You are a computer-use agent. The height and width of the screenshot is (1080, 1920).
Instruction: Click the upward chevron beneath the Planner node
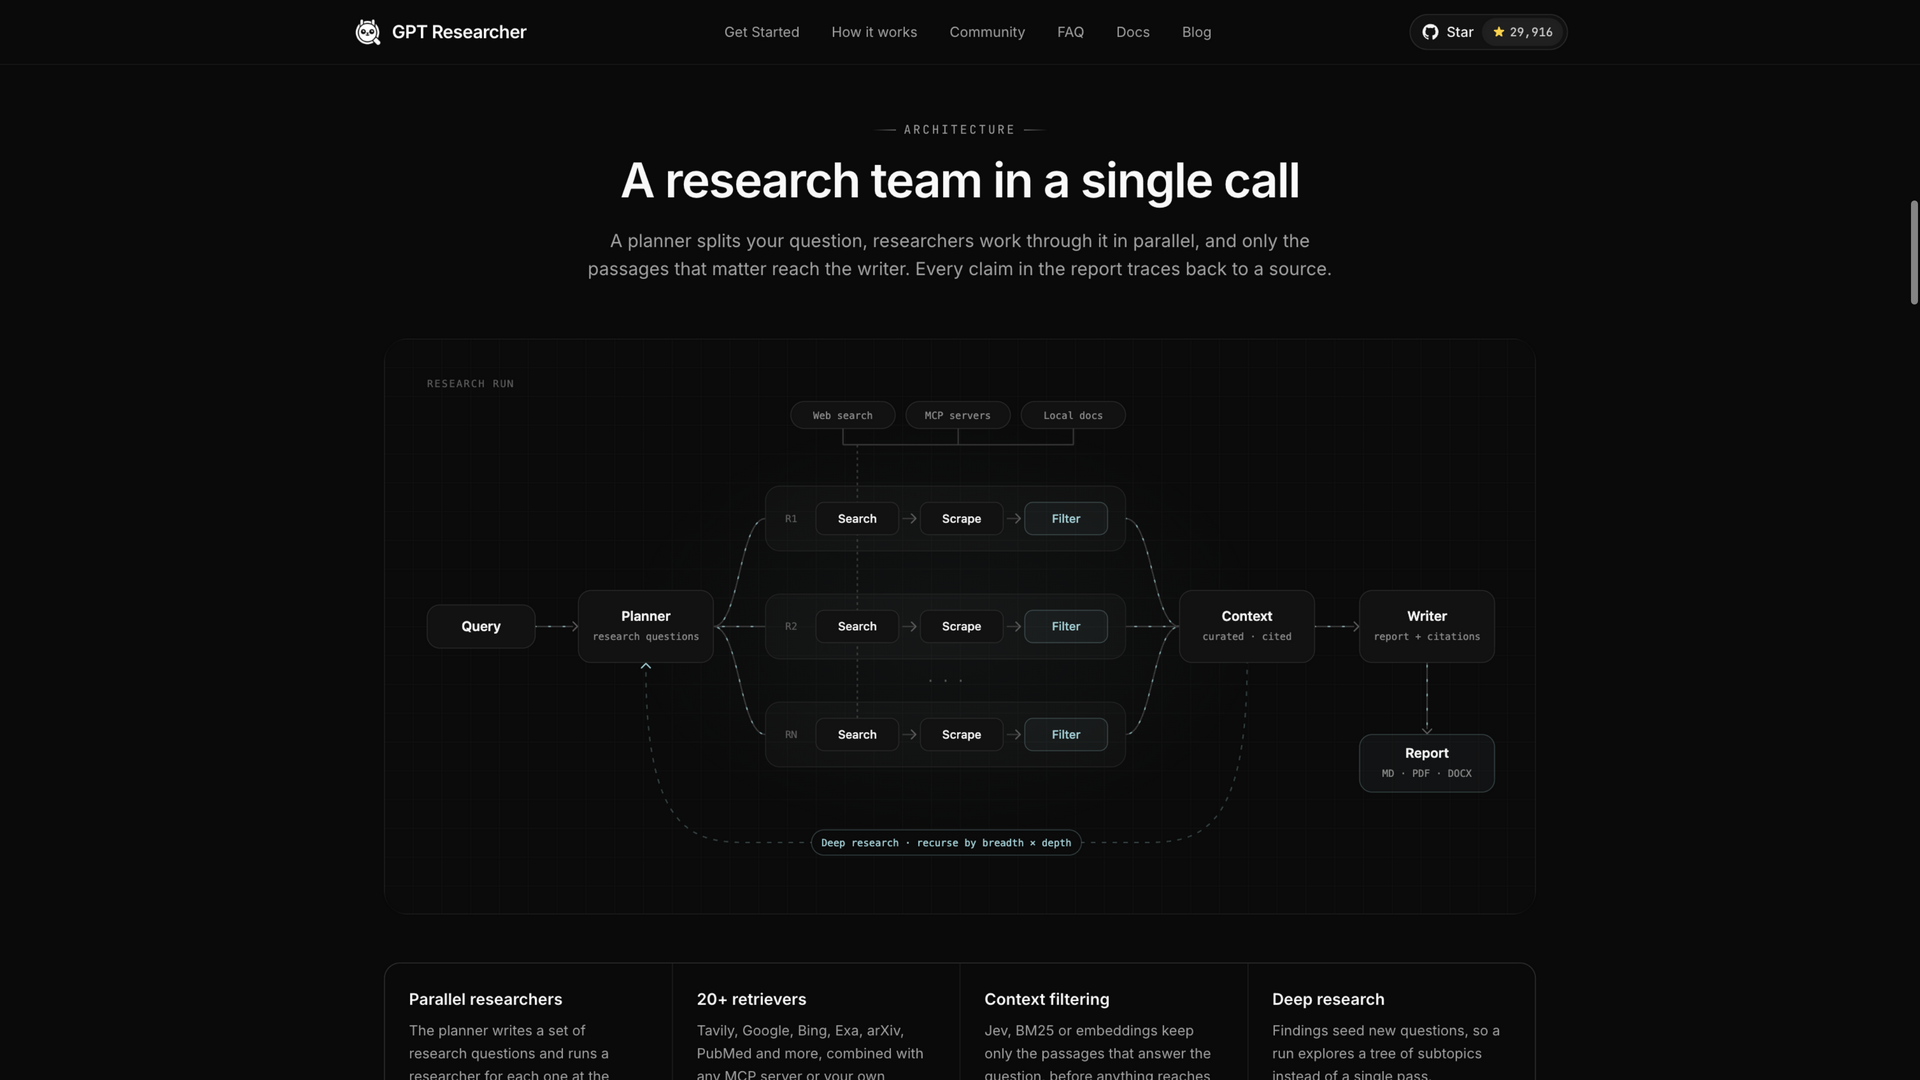click(x=646, y=666)
